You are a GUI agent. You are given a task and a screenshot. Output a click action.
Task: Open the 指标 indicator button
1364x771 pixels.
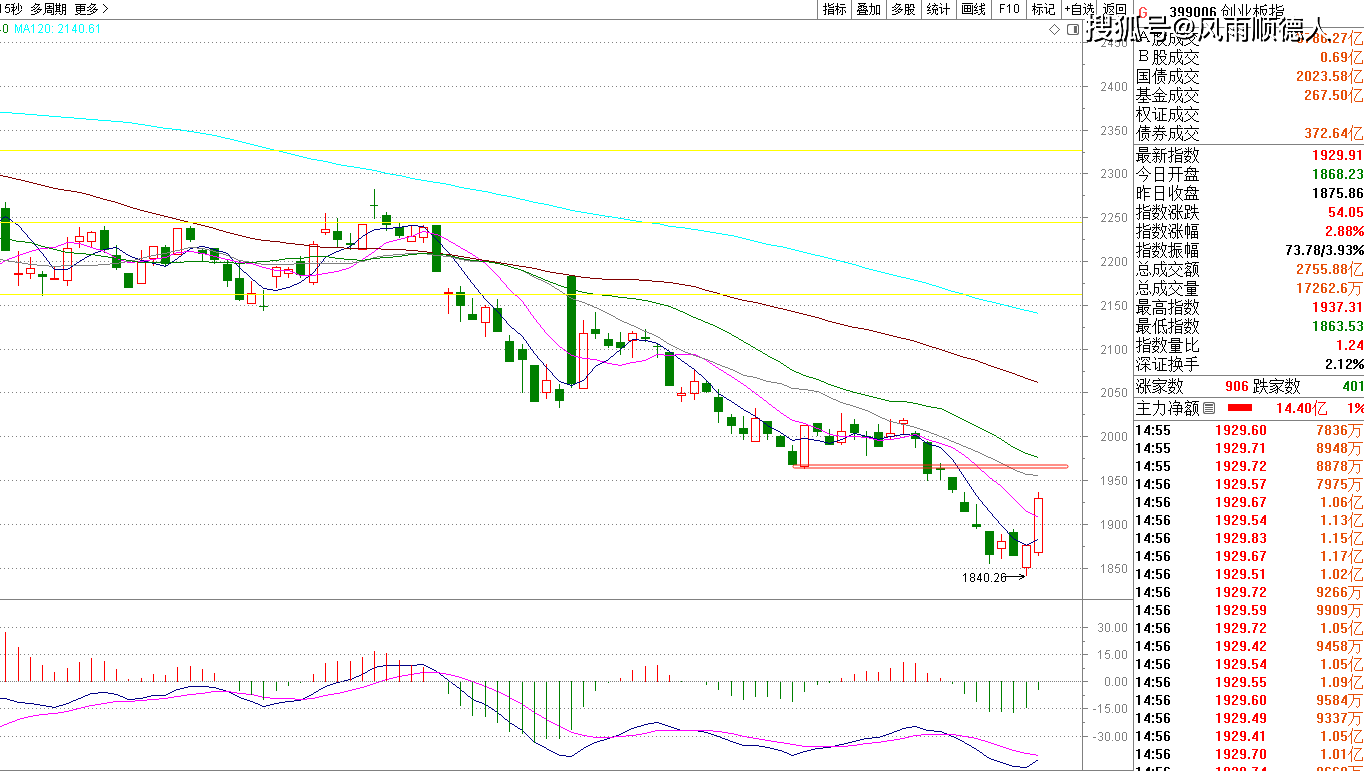tap(834, 9)
